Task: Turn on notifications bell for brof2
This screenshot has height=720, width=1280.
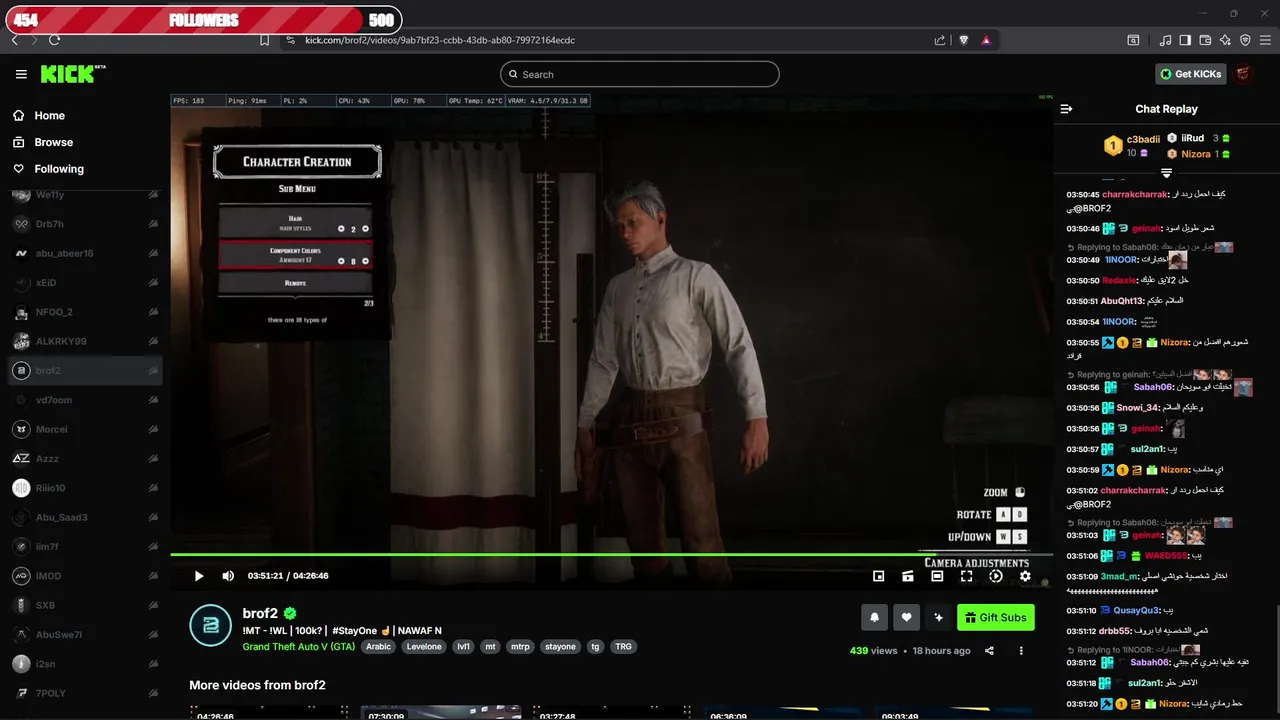Action: (x=874, y=618)
